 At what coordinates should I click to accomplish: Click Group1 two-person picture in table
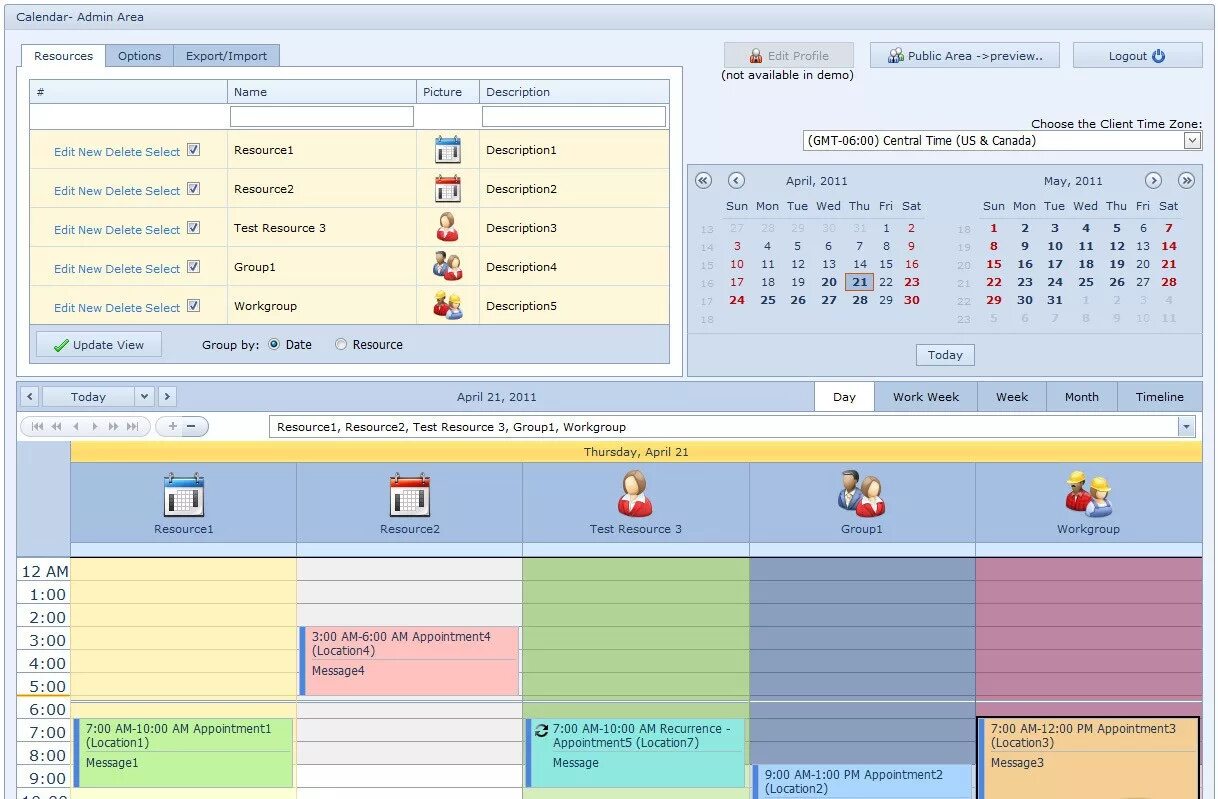448,267
